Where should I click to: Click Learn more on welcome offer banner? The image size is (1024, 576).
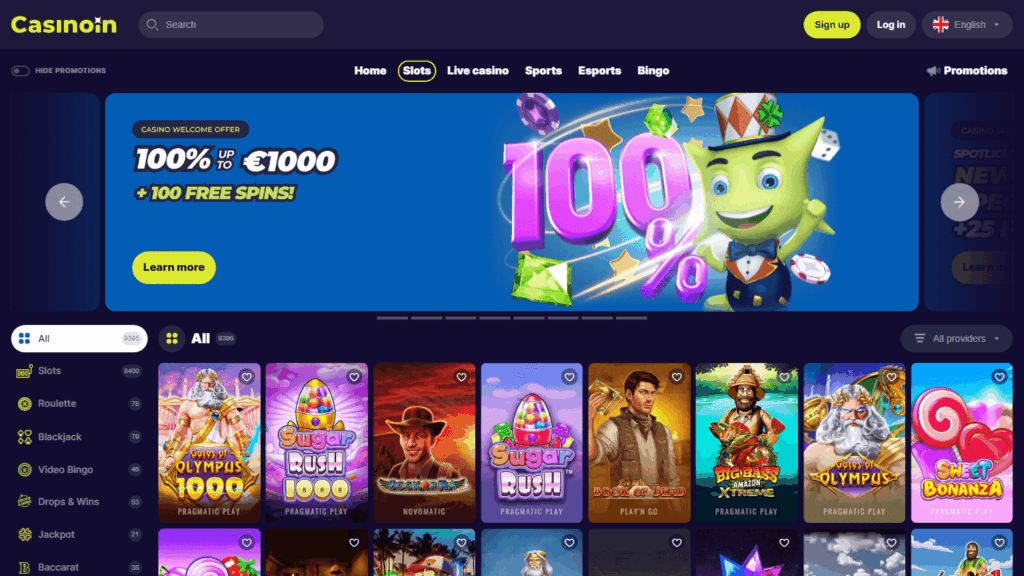pyautogui.click(x=174, y=267)
